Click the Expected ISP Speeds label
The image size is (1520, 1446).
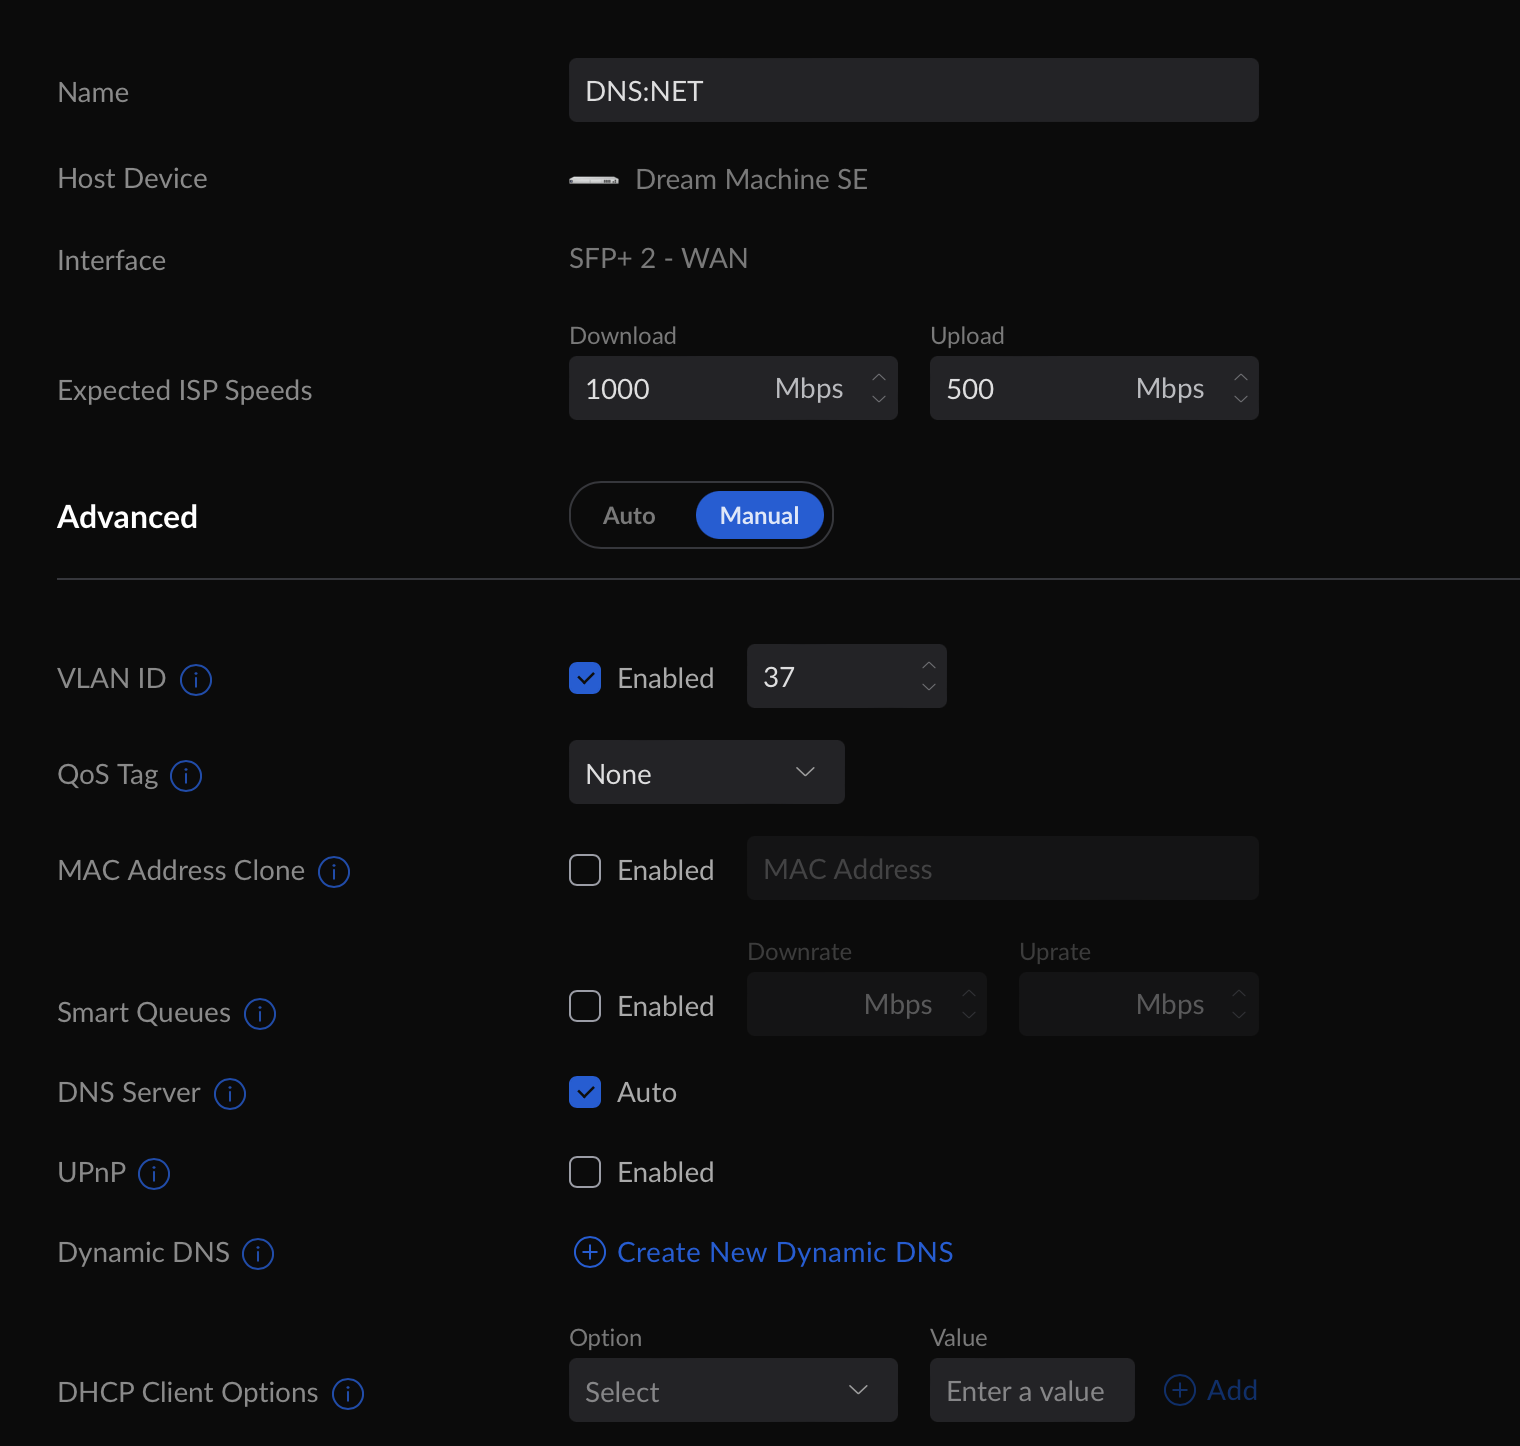point(185,390)
